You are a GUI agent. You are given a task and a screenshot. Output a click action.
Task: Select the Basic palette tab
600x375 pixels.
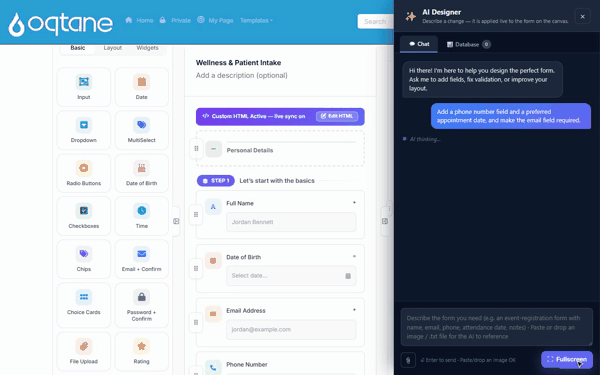pyautogui.click(x=78, y=48)
